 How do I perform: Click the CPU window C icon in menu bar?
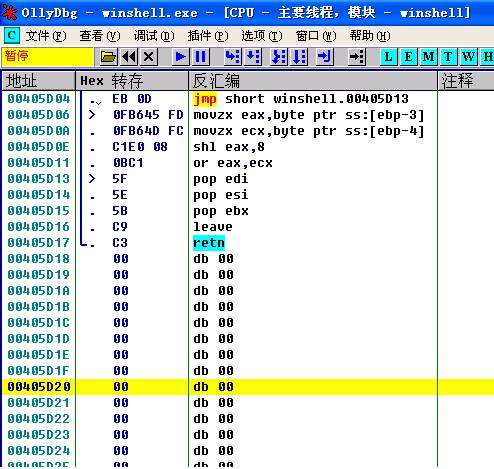[12, 35]
